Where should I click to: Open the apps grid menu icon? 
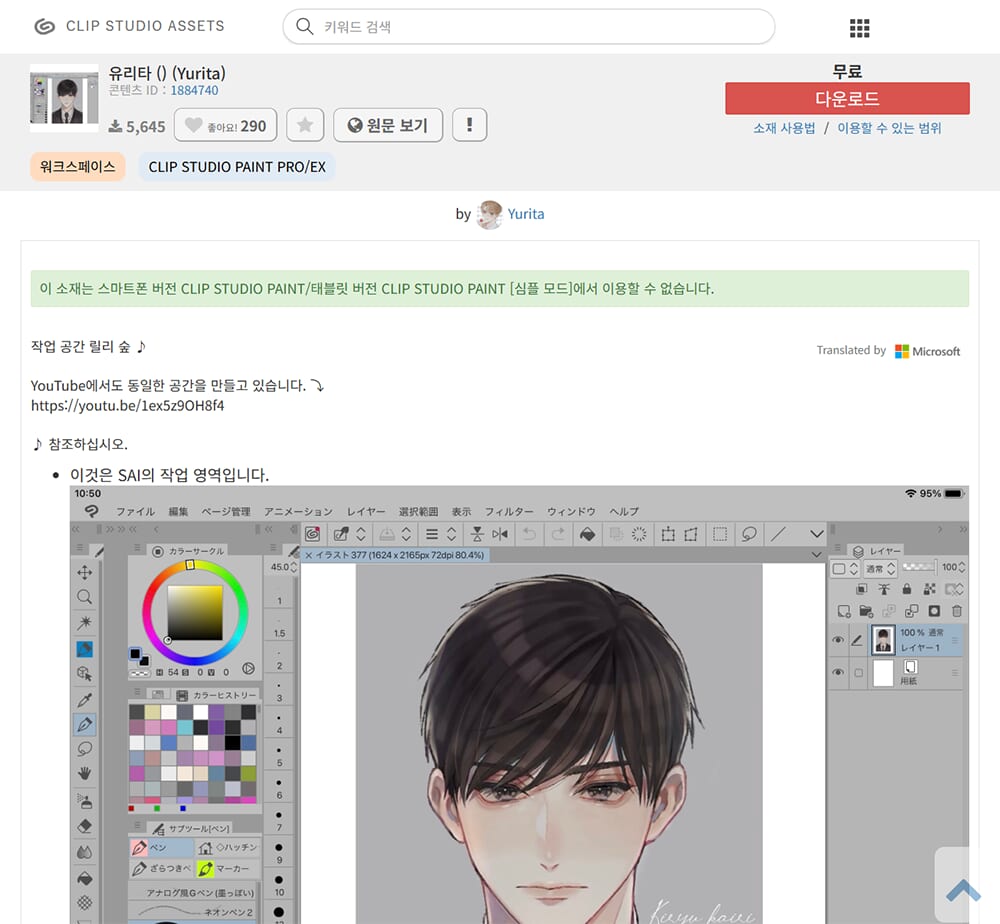pos(859,28)
